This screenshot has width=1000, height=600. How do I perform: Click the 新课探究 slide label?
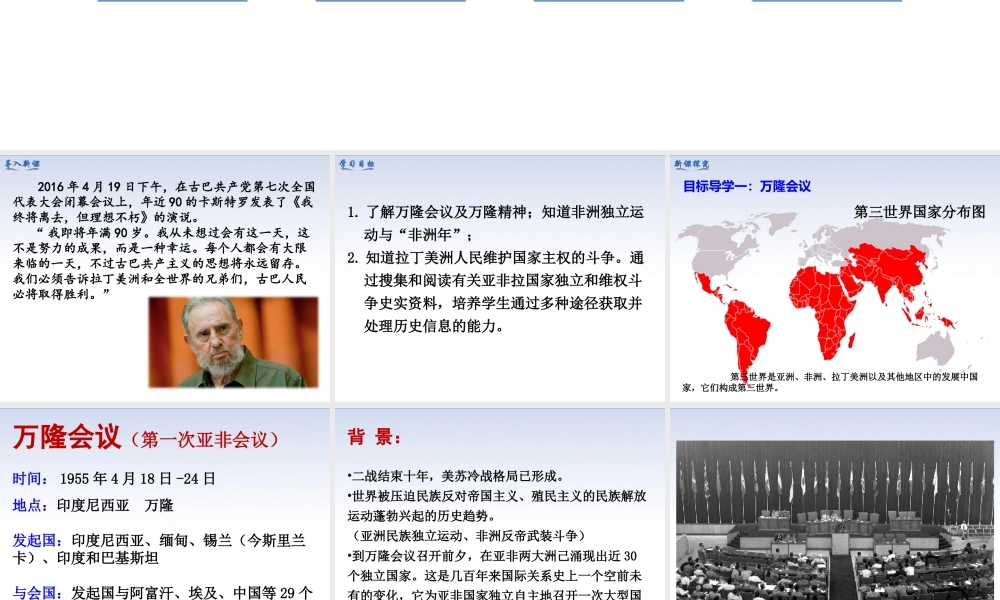pos(692,163)
